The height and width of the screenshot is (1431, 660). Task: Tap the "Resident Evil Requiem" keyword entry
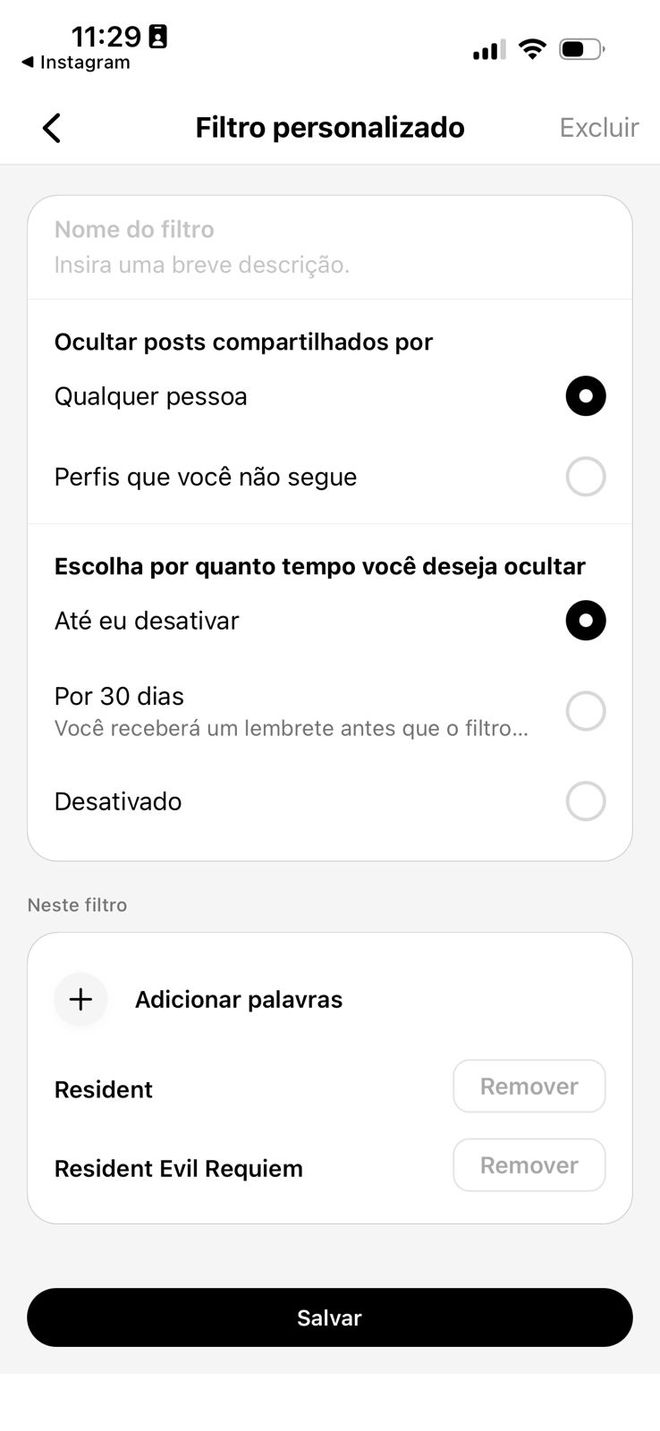[178, 1168]
